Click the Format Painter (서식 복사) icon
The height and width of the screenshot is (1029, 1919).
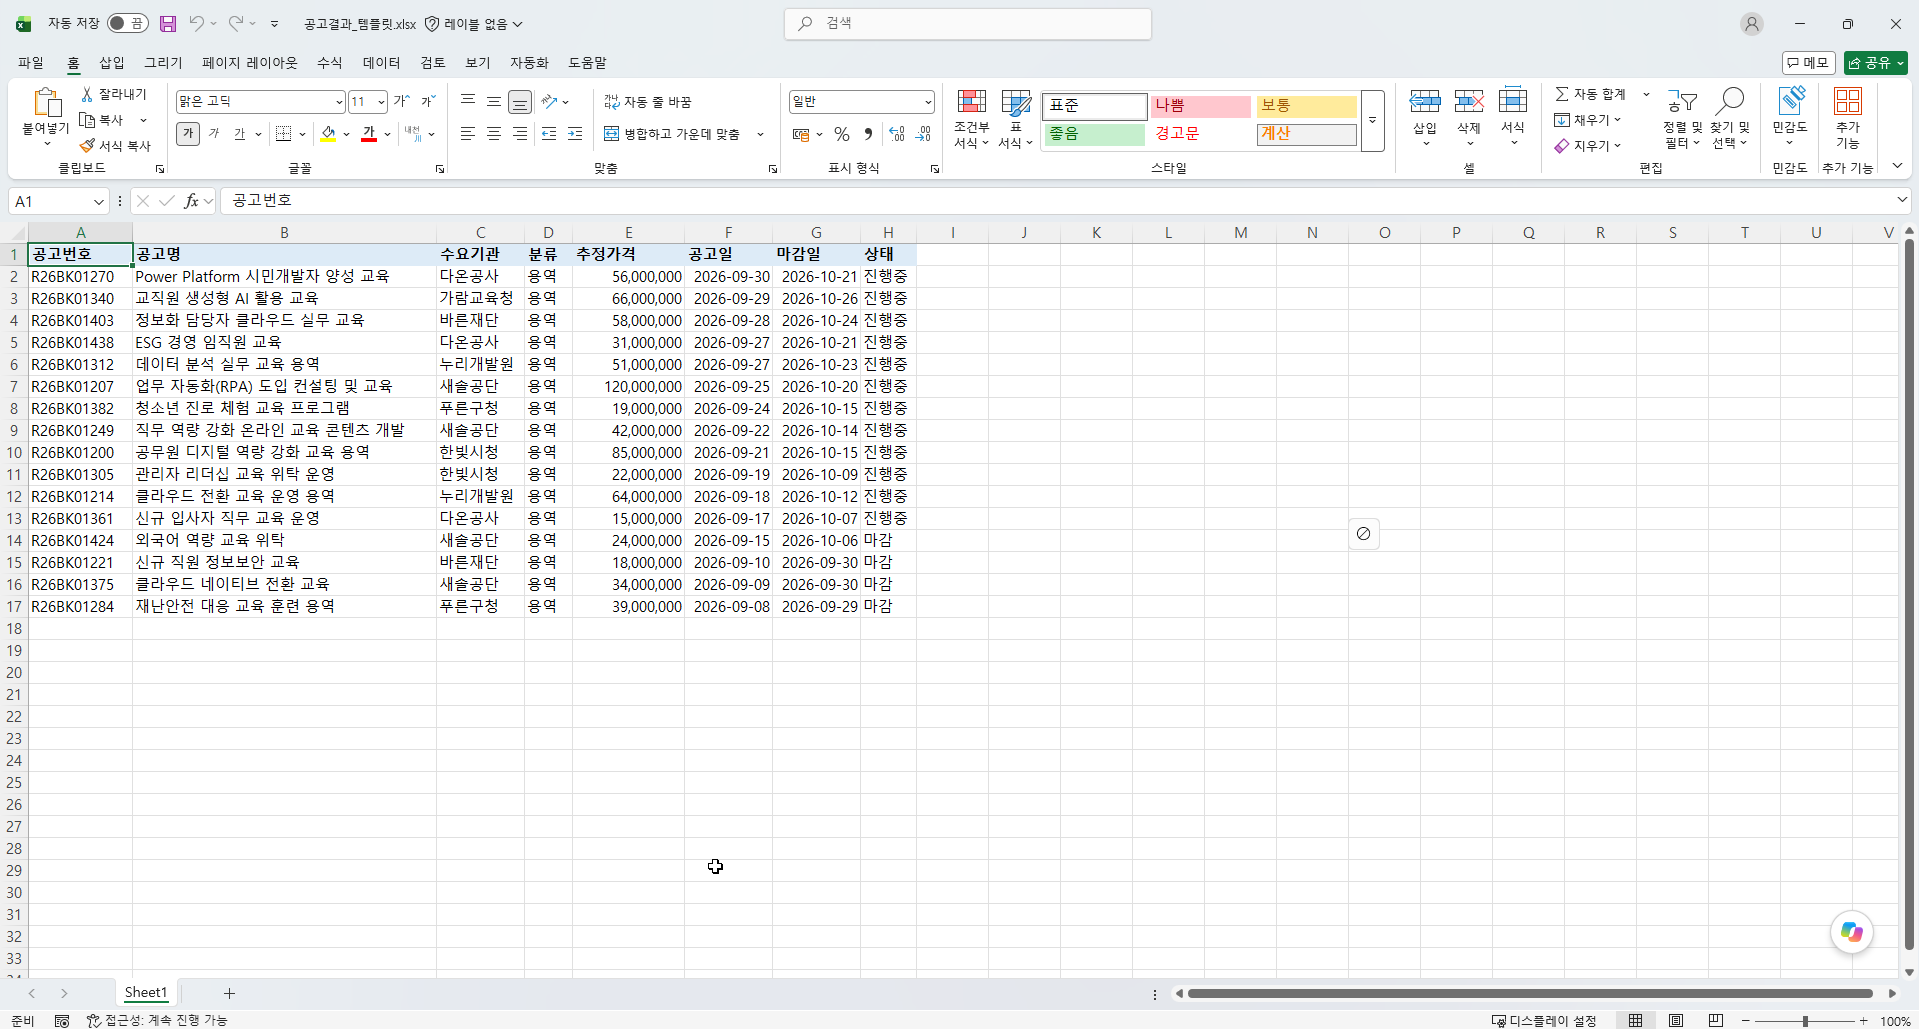tap(87, 146)
